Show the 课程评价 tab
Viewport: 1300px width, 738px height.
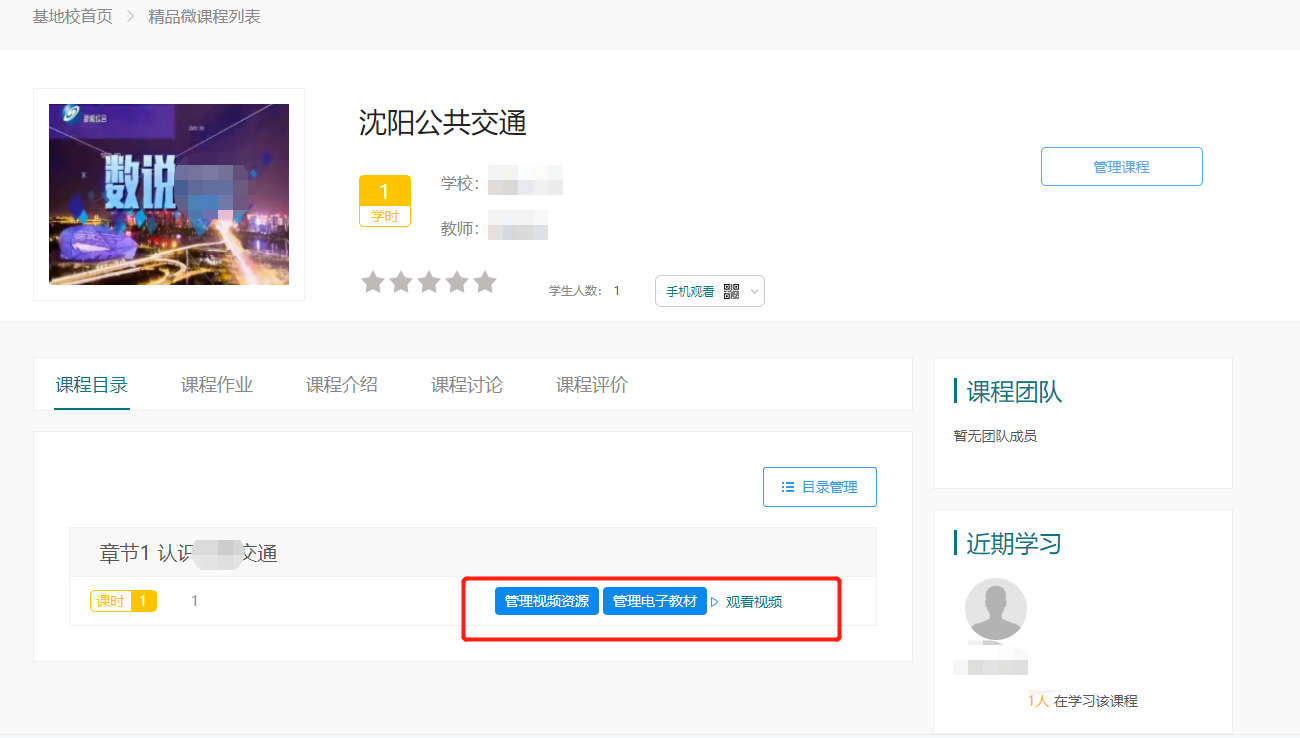592,385
